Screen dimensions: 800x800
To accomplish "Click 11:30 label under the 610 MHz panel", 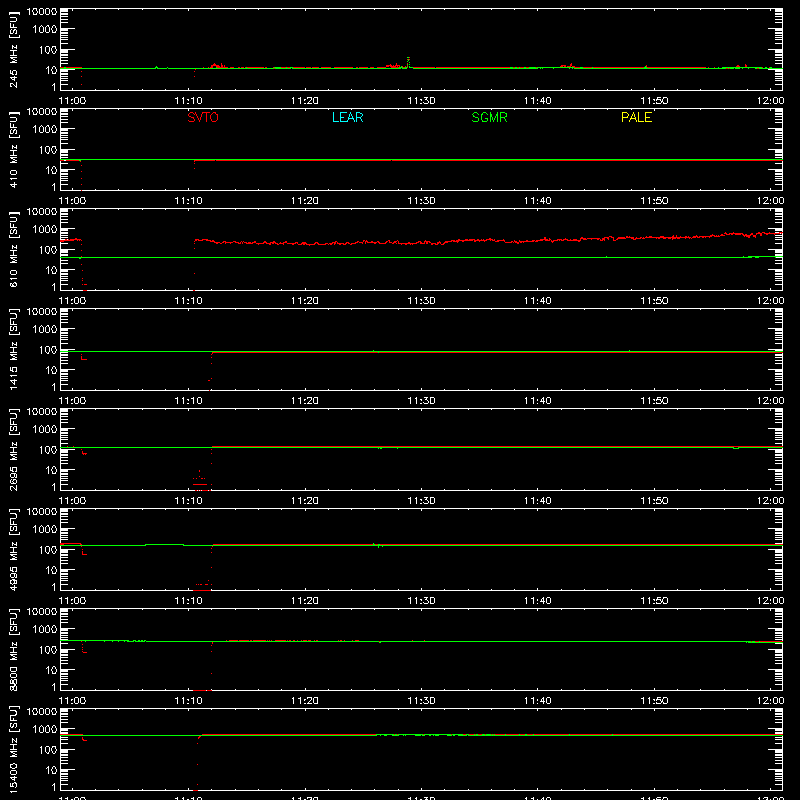I will (x=421, y=301).
